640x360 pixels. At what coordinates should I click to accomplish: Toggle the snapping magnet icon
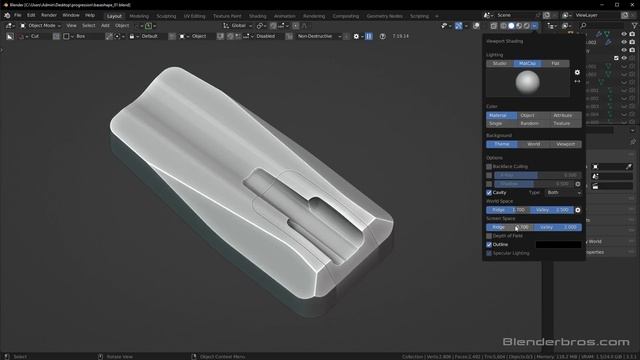click(273, 26)
